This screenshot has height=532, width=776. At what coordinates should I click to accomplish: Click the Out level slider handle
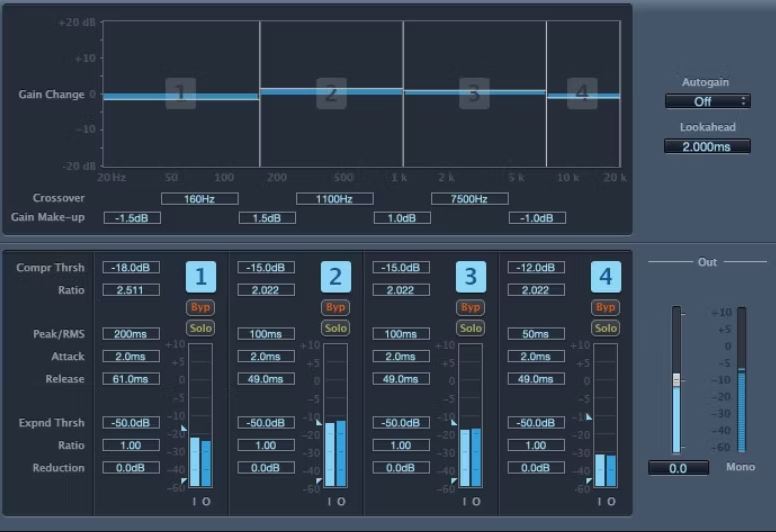677,380
